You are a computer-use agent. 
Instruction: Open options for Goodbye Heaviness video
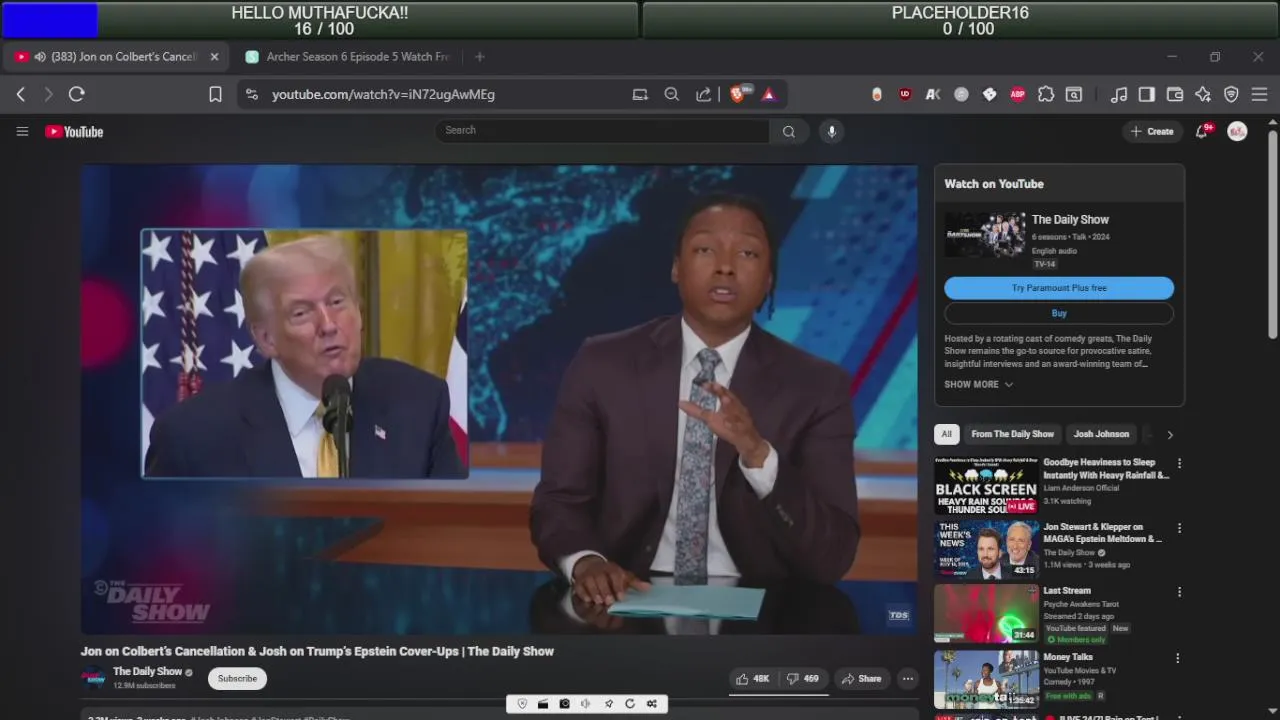(1179, 464)
